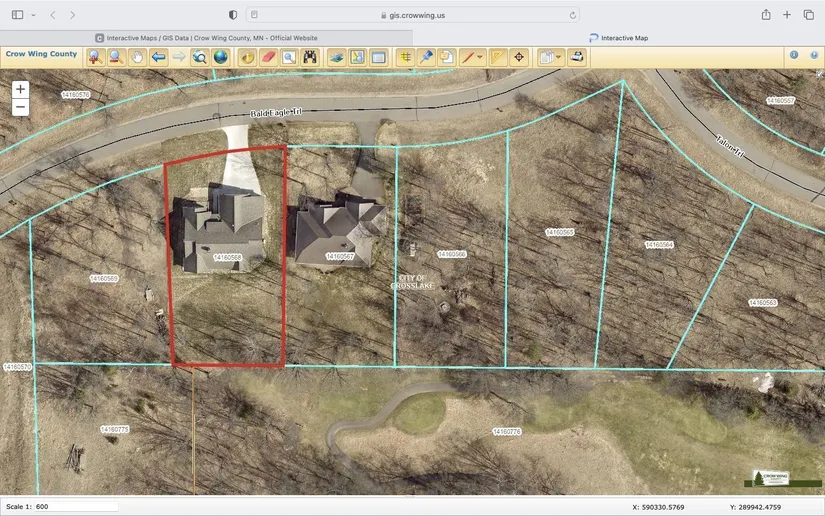Choose the eraser clear selection tool
The image size is (825, 516).
click(x=268, y=57)
